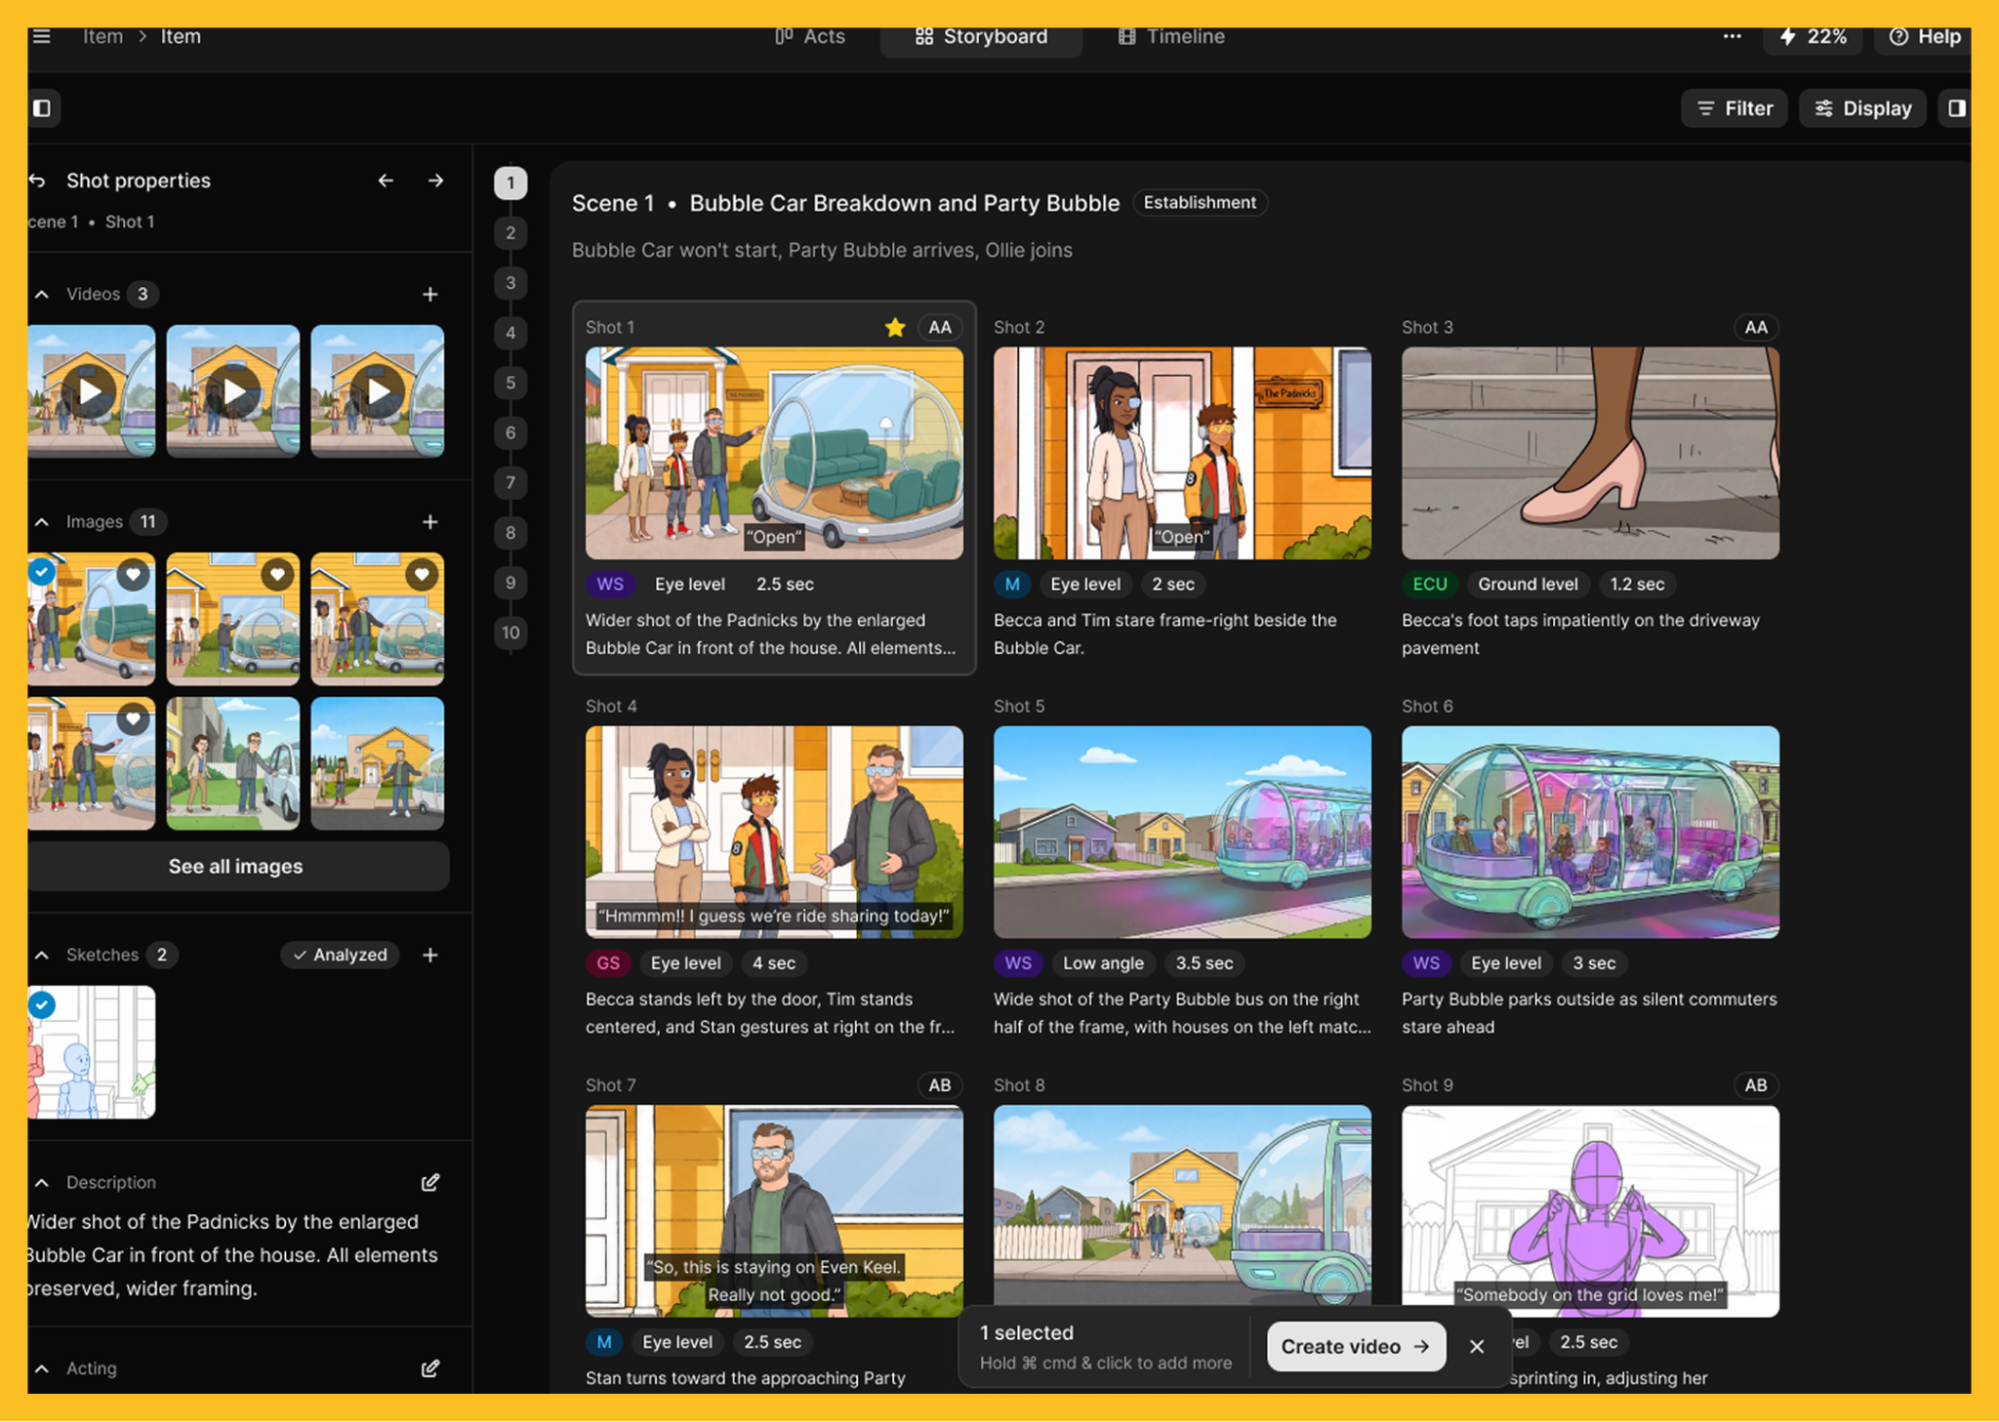Uncheck the selected first image checkmark
The height and width of the screenshot is (1422, 1999).
click(x=42, y=572)
